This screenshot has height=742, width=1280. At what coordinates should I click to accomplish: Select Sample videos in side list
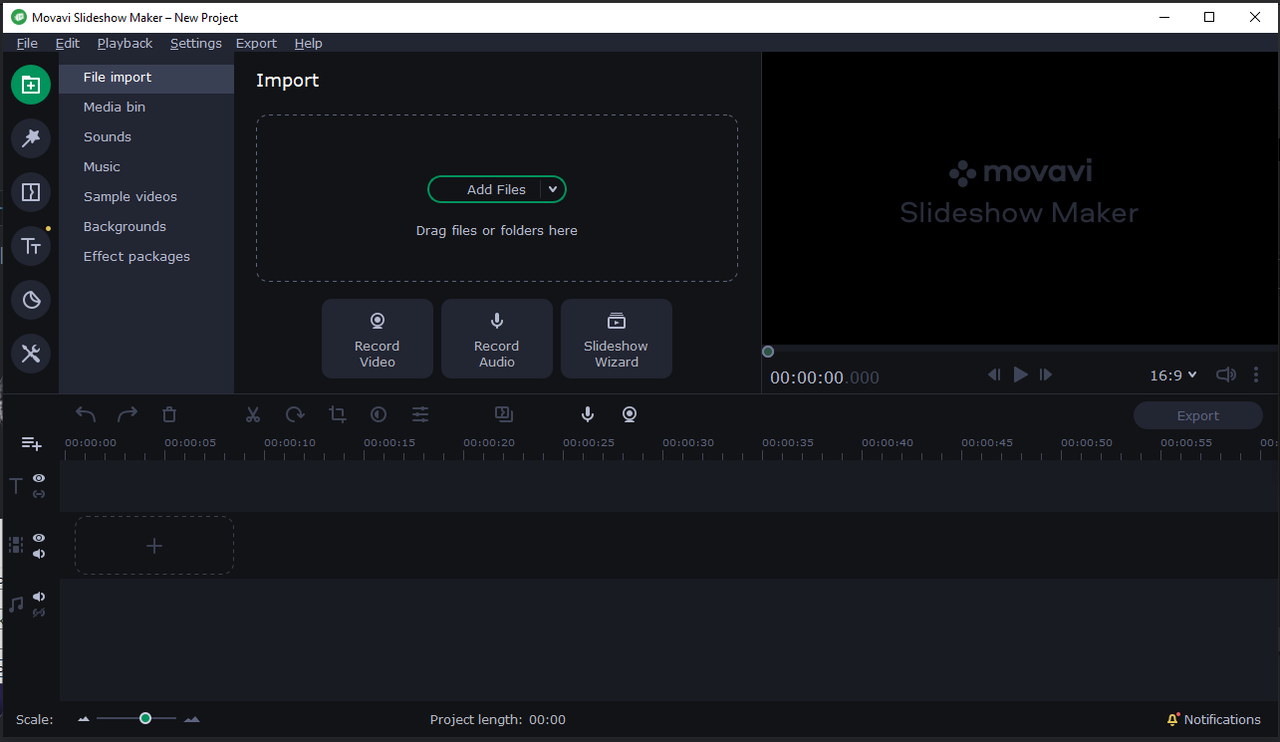pos(146,197)
